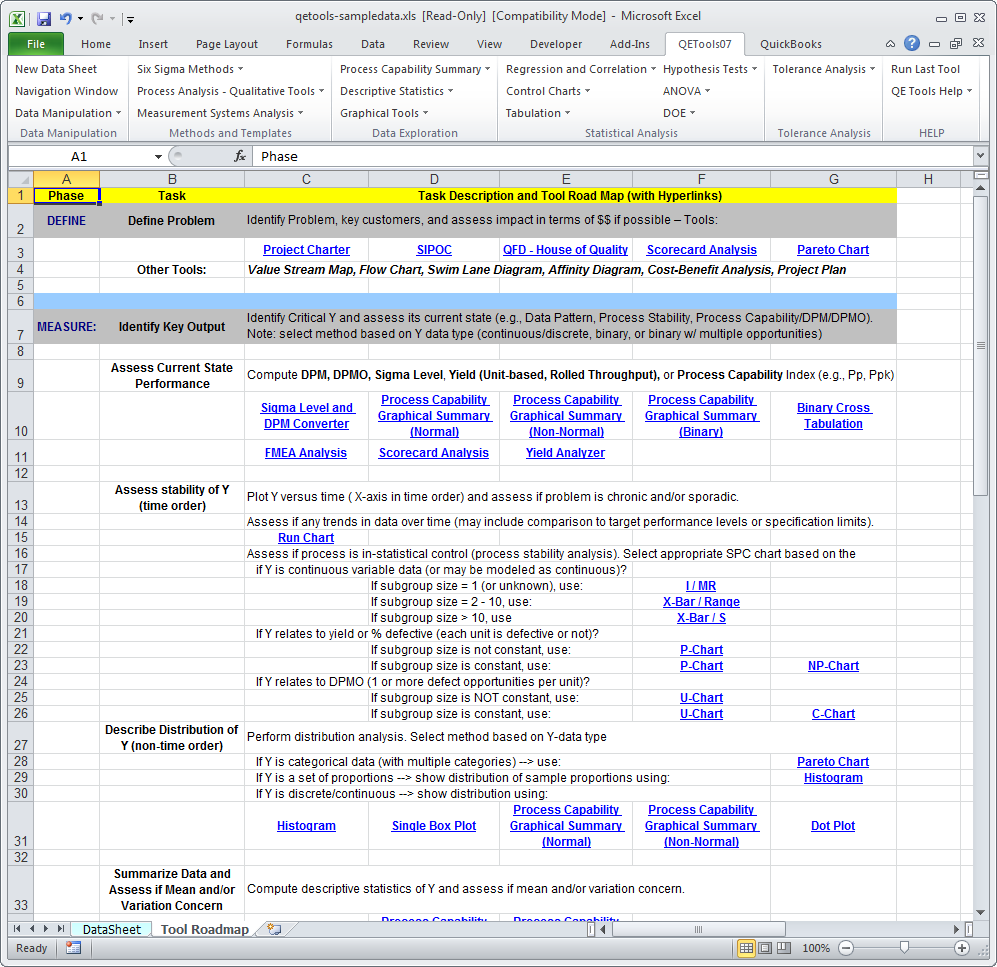This screenshot has width=997, height=967.
Task: Click Run Last Tool button
Action: (925, 69)
